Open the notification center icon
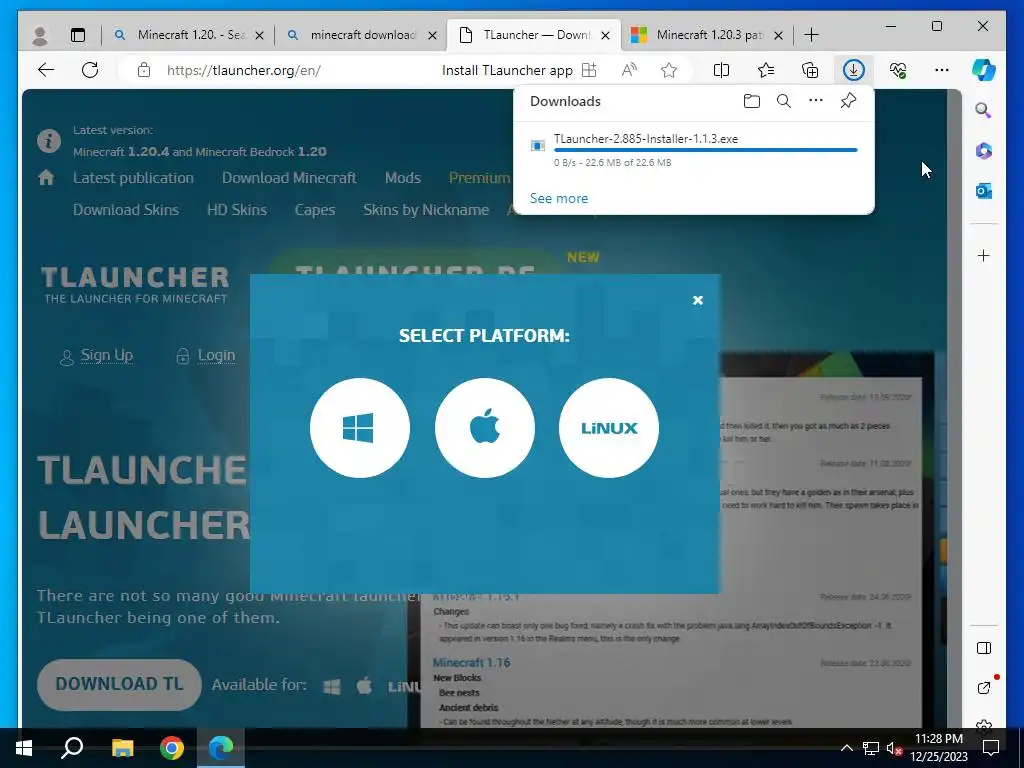 click(x=991, y=748)
